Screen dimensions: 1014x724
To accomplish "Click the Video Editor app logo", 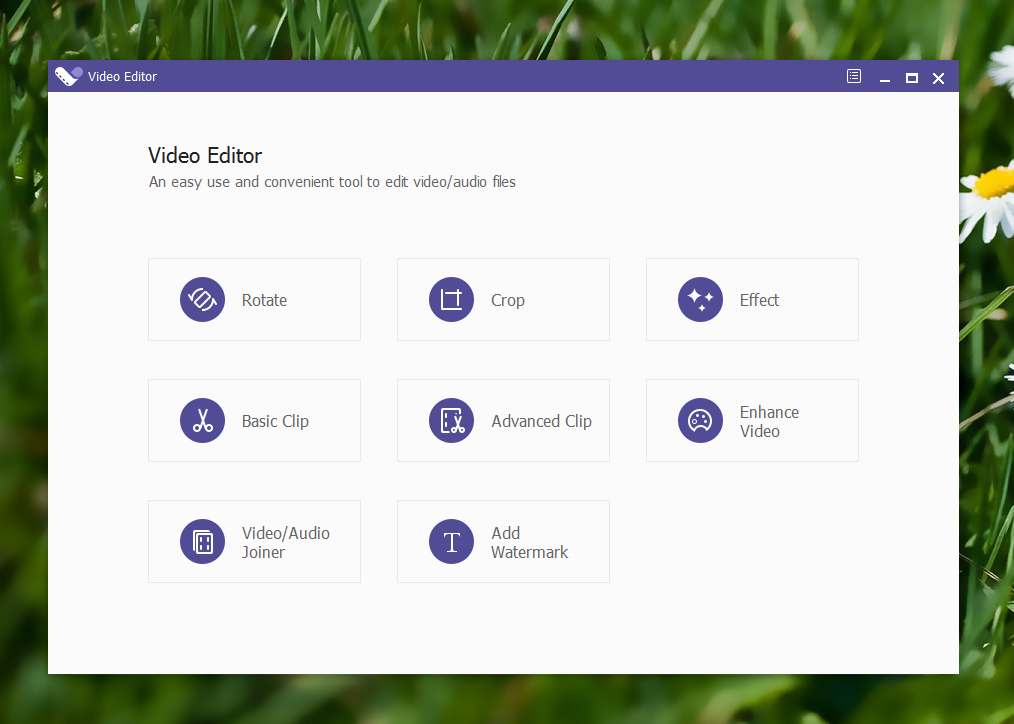I will (69, 76).
